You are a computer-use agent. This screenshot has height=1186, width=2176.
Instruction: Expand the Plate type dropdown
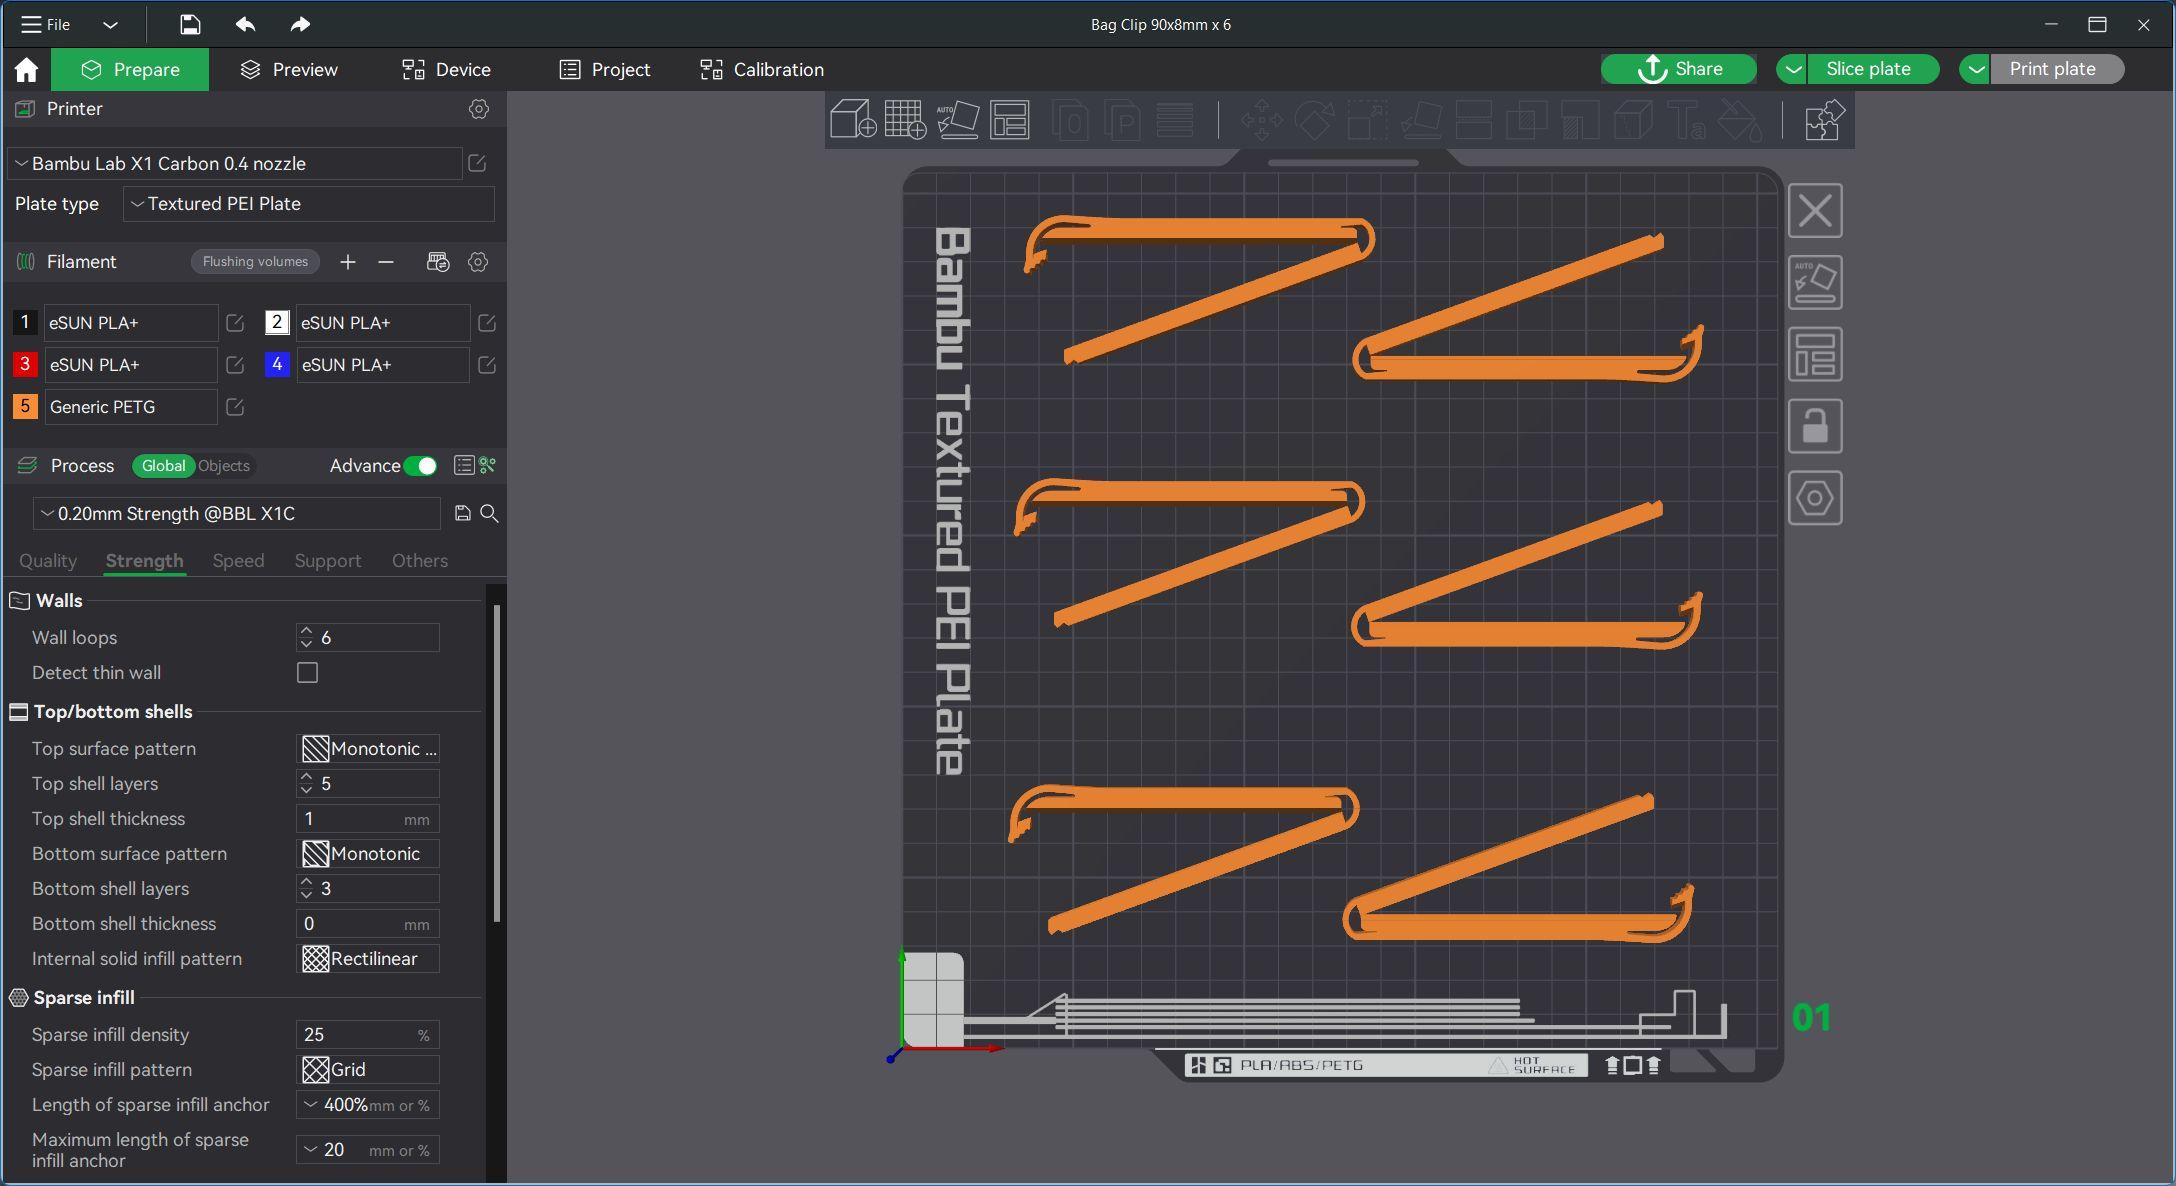(x=308, y=203)
